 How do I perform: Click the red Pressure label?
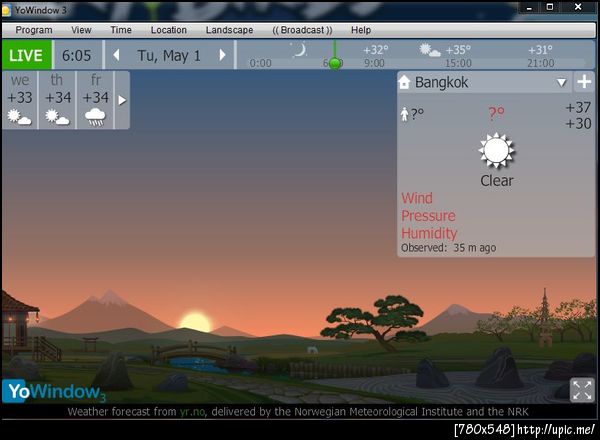tap(428, 216)
